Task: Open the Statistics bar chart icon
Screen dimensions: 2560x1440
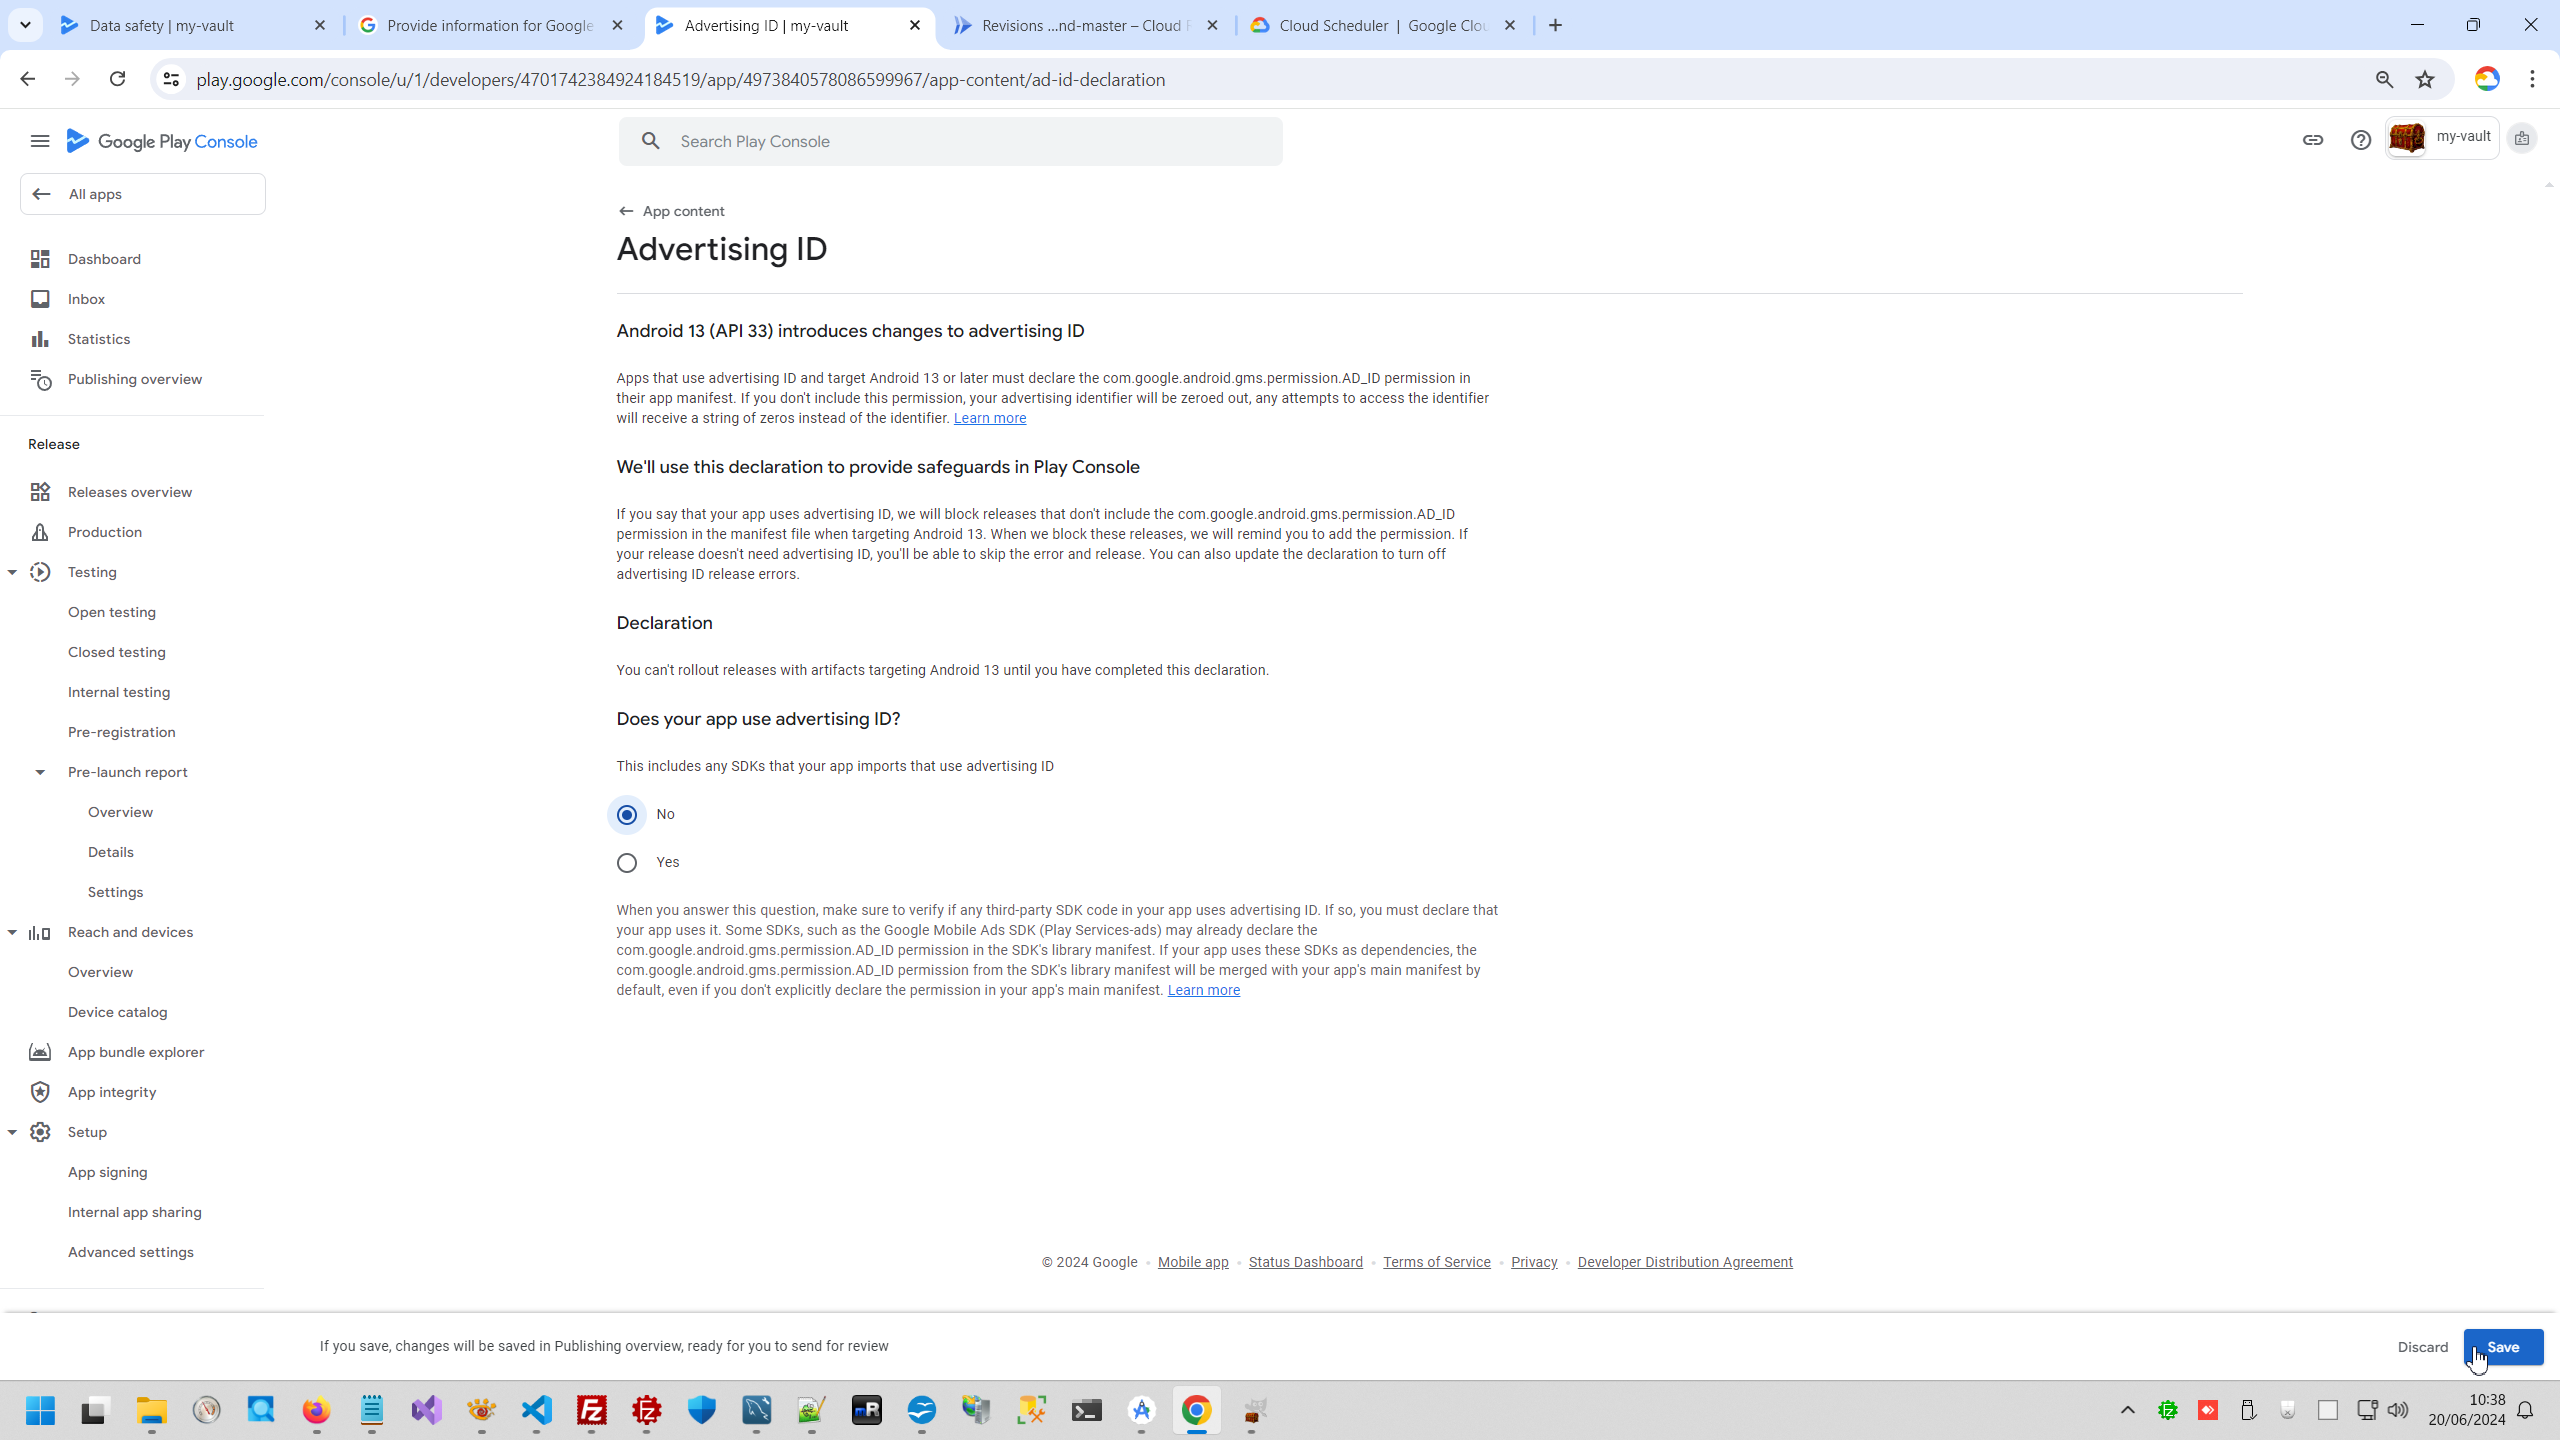Action: (x=40, y=339)
